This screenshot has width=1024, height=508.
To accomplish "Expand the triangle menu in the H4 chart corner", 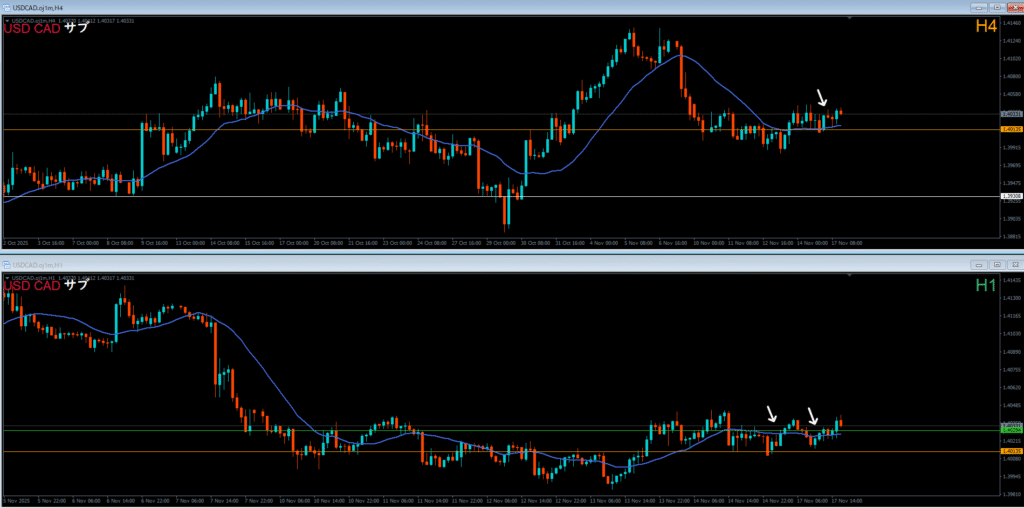I will (x=7, y=22).
